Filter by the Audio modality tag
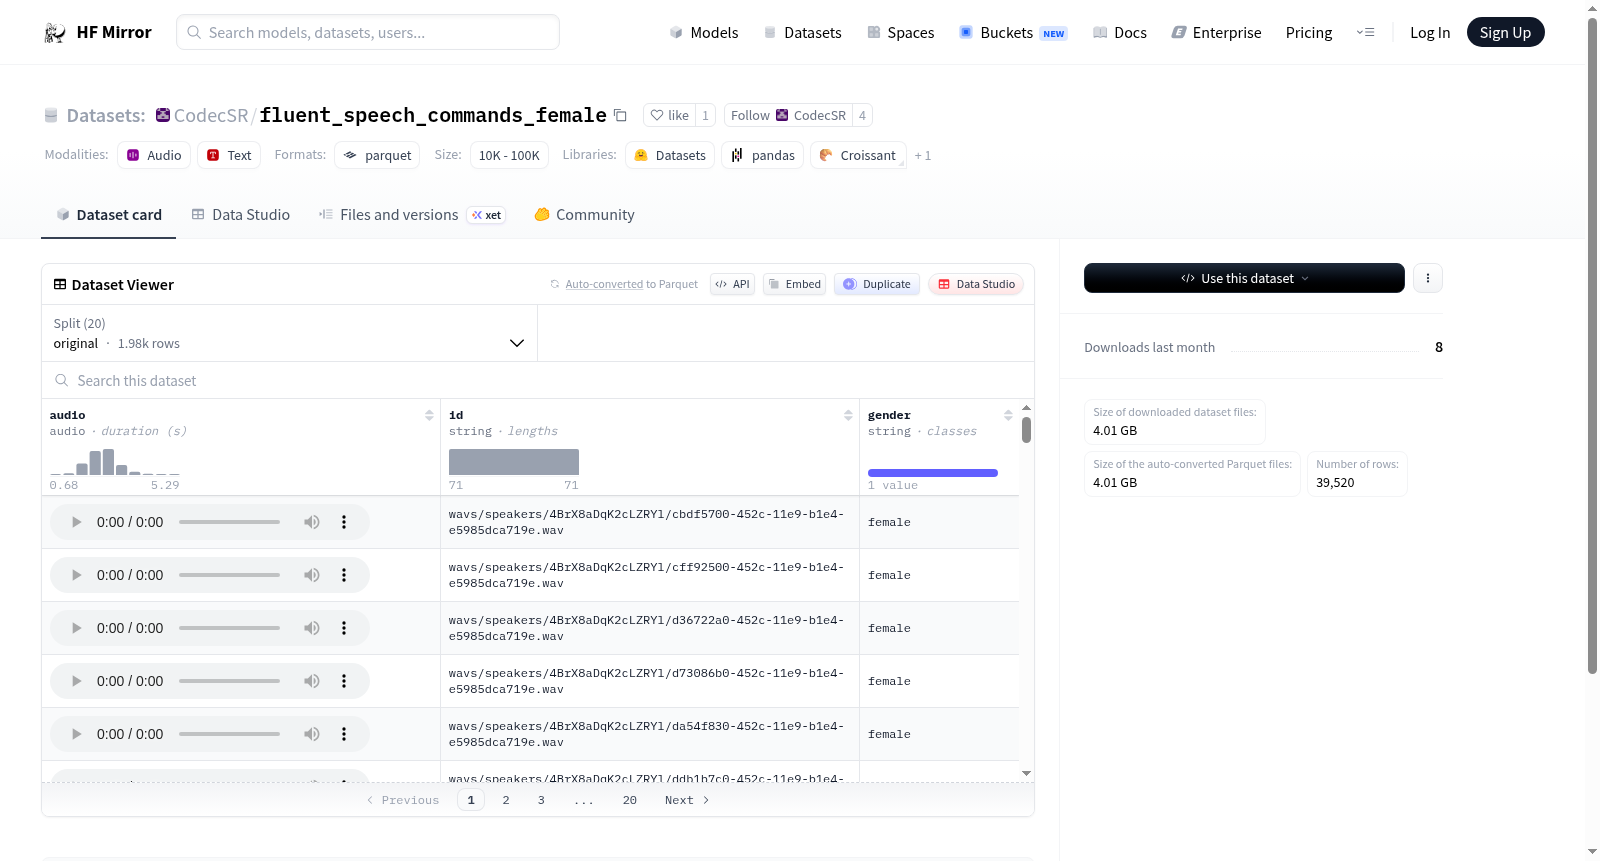1600x861 pixels. 154,155
